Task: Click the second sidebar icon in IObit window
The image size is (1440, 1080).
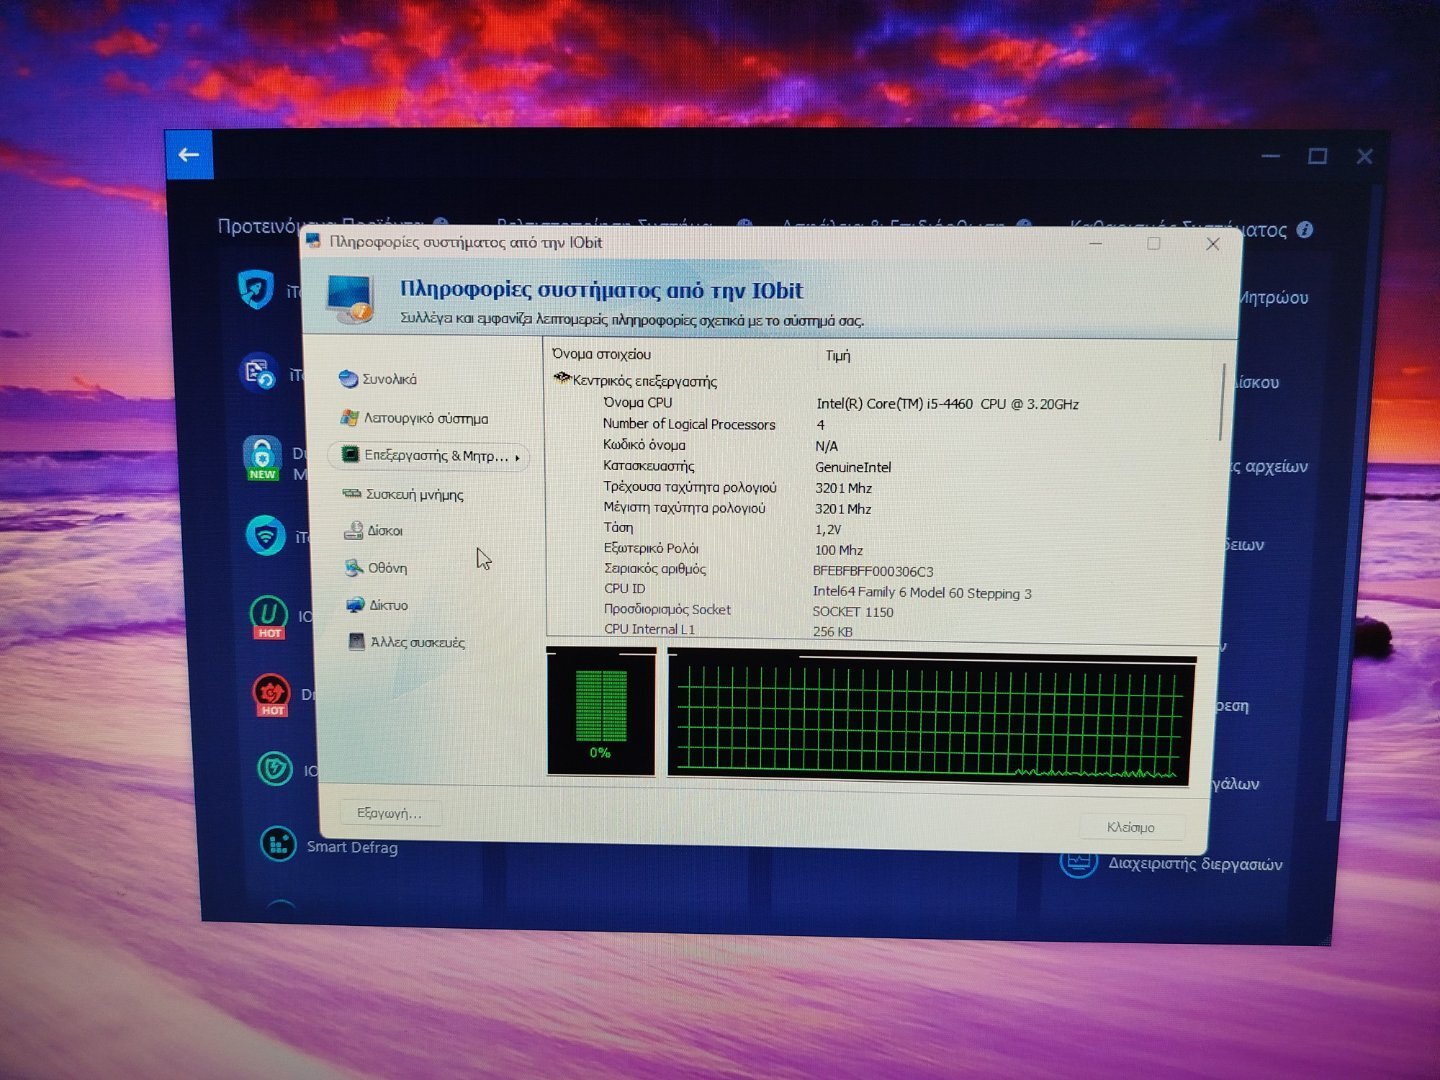Action: (x=259, y=372)
